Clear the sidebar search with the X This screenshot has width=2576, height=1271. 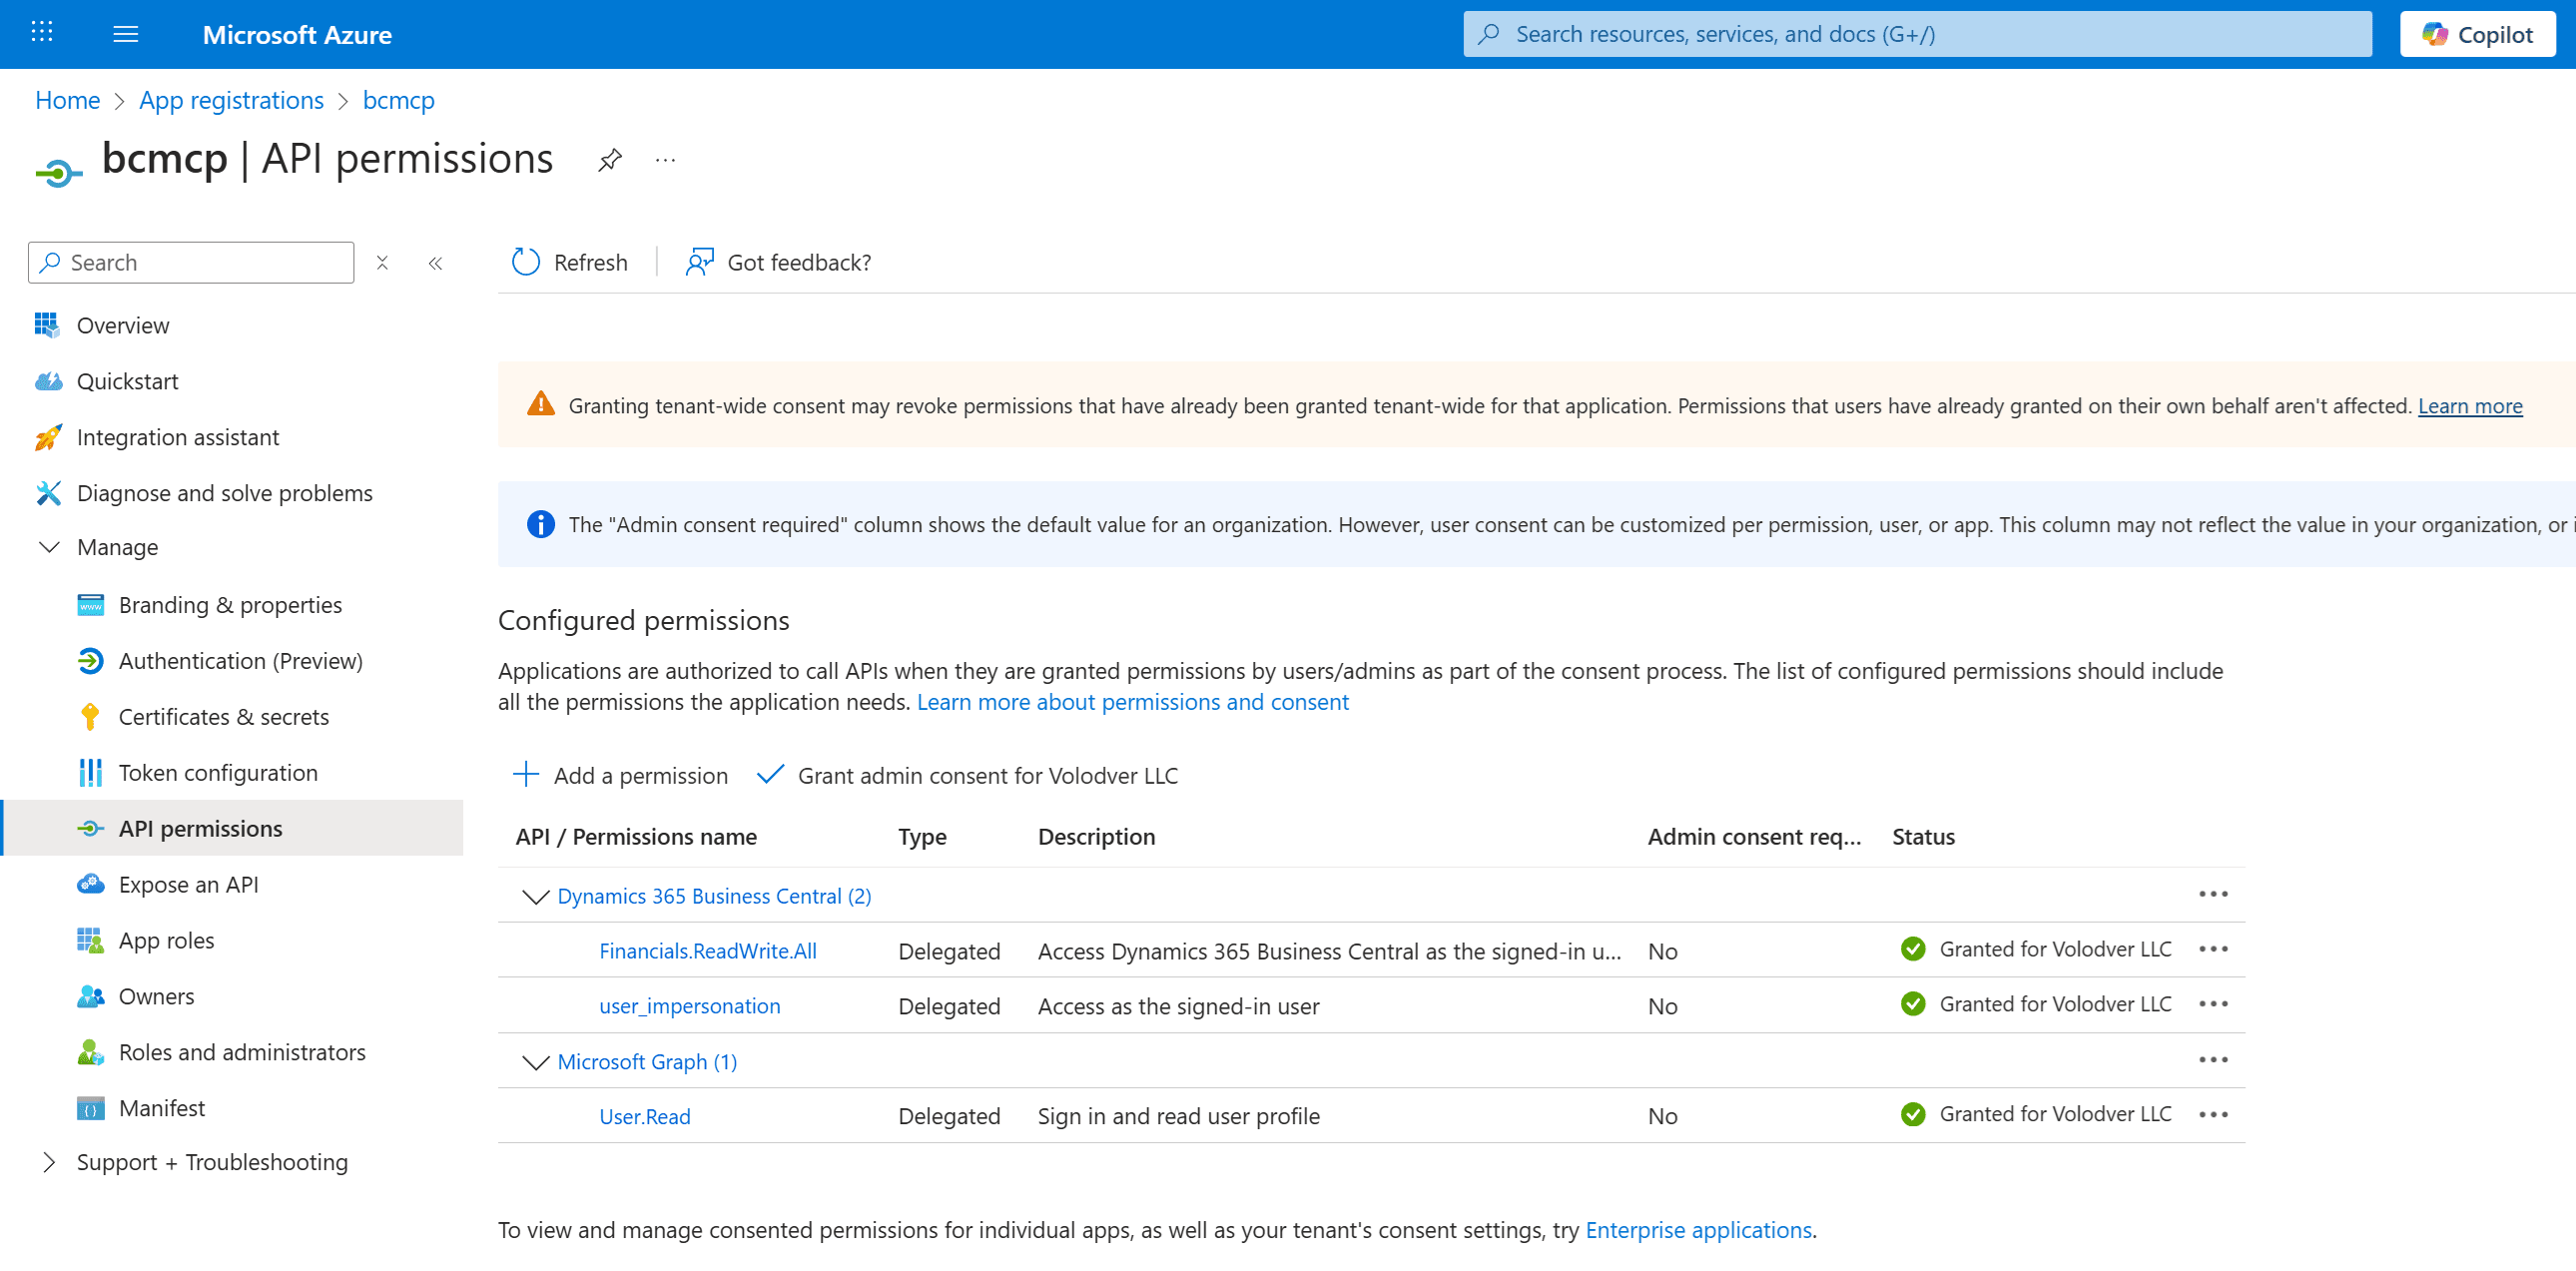pyautogui.click(x=382, y=262)
